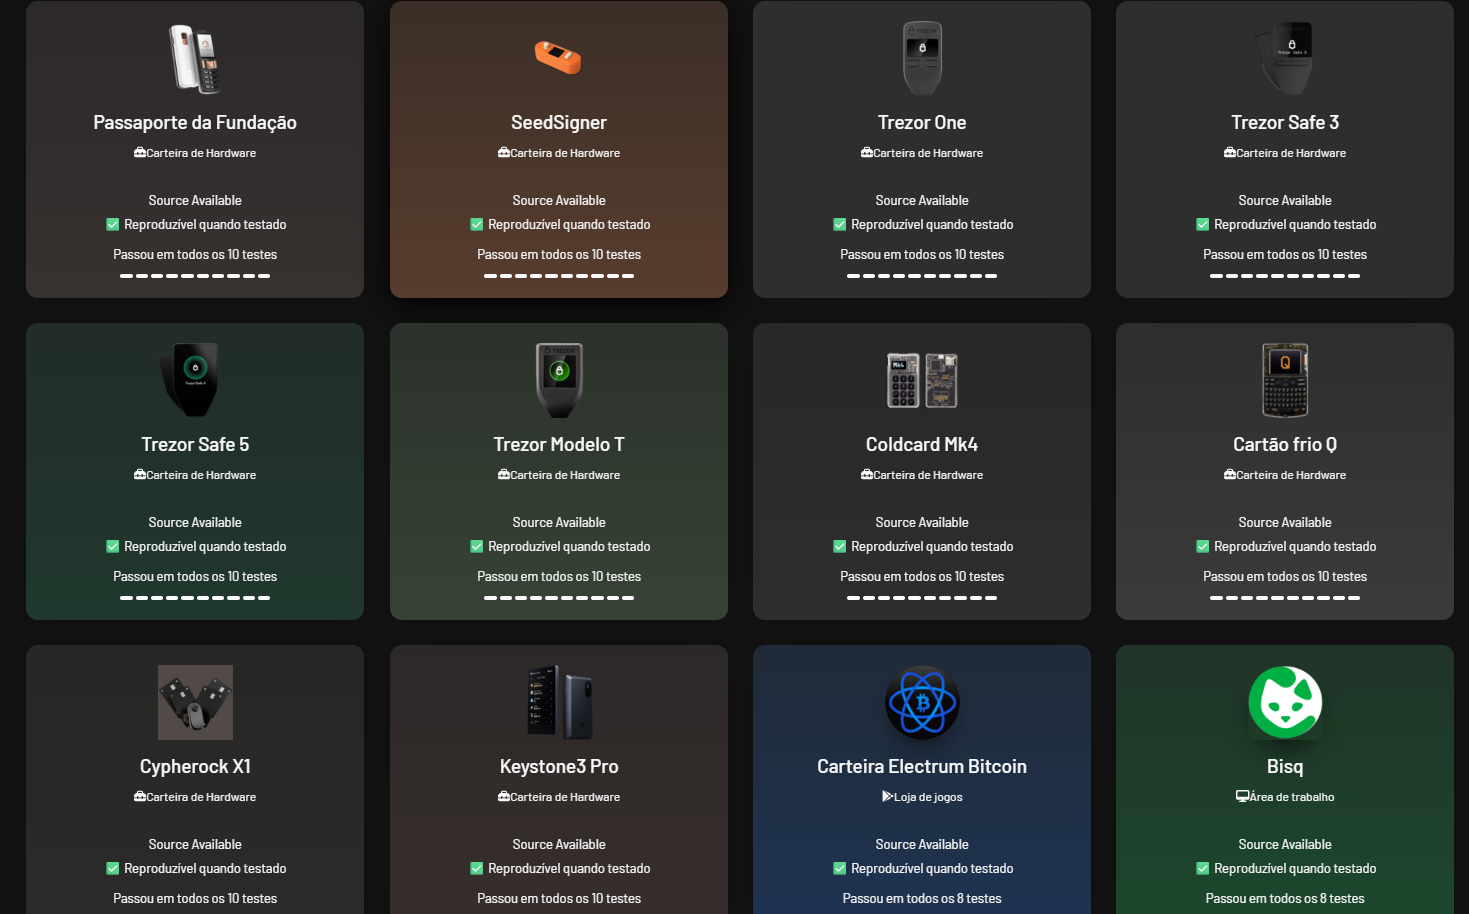
Task: Click the test progress bar on SeedSigner
Action: click(x=559, y=276)
